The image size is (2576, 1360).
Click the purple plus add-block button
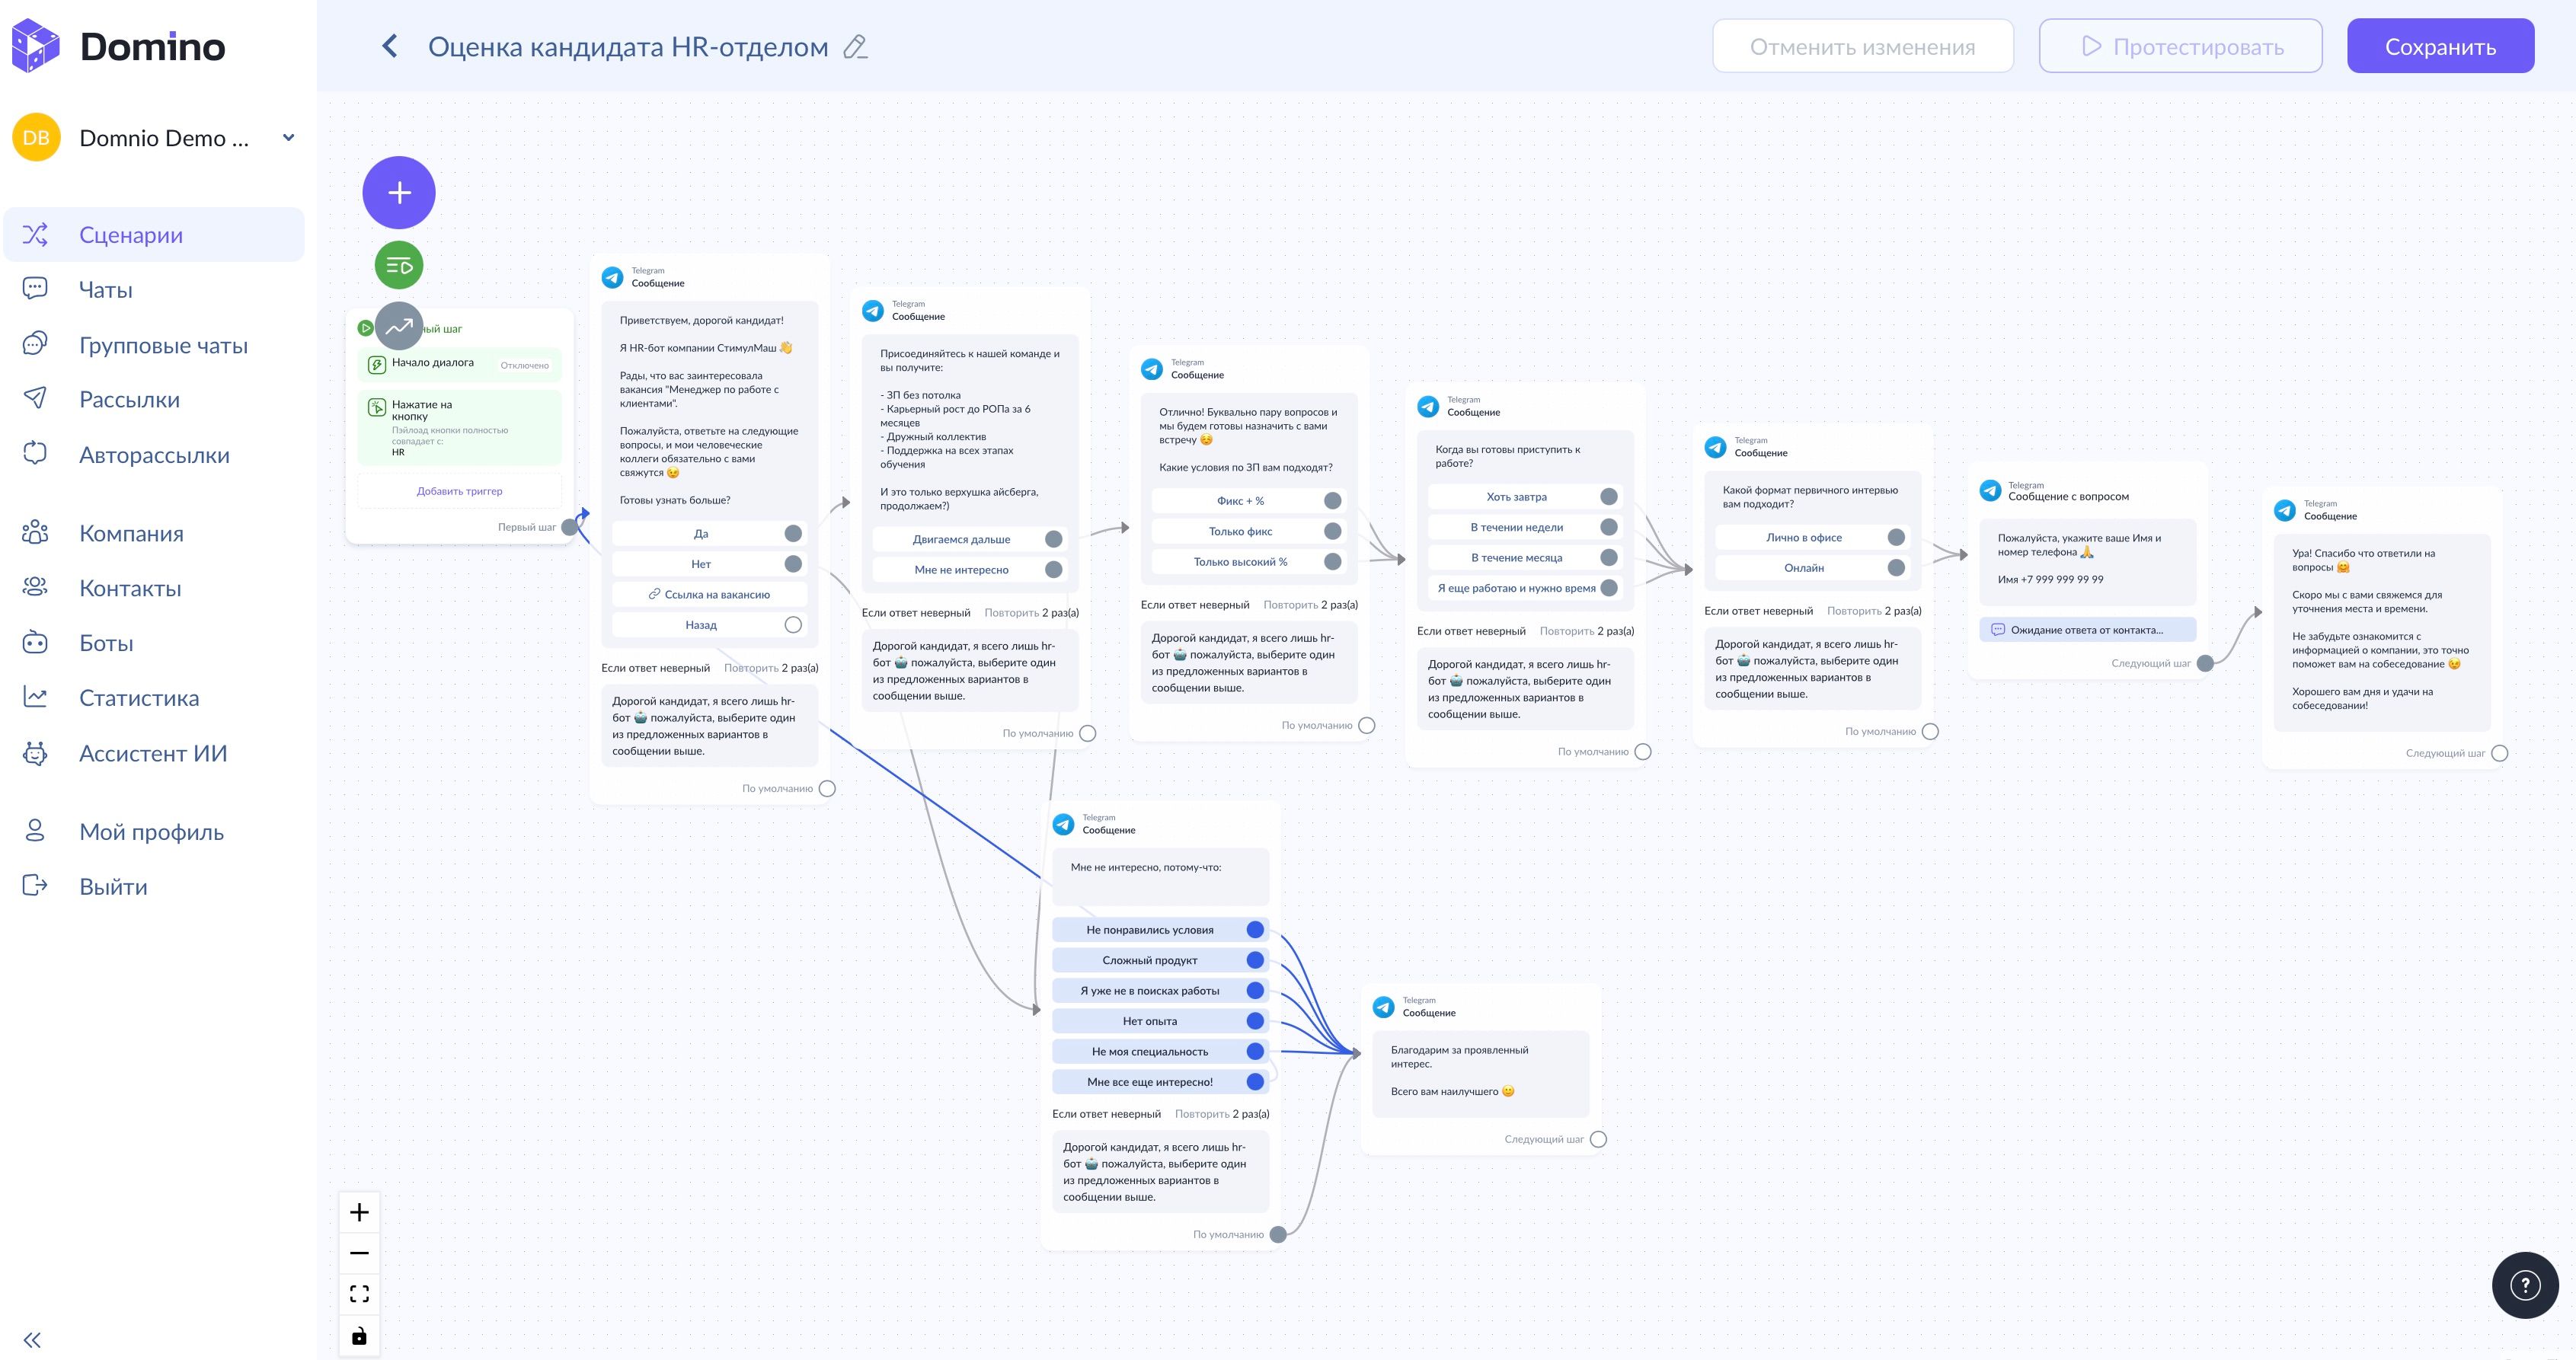click(399, 193)
